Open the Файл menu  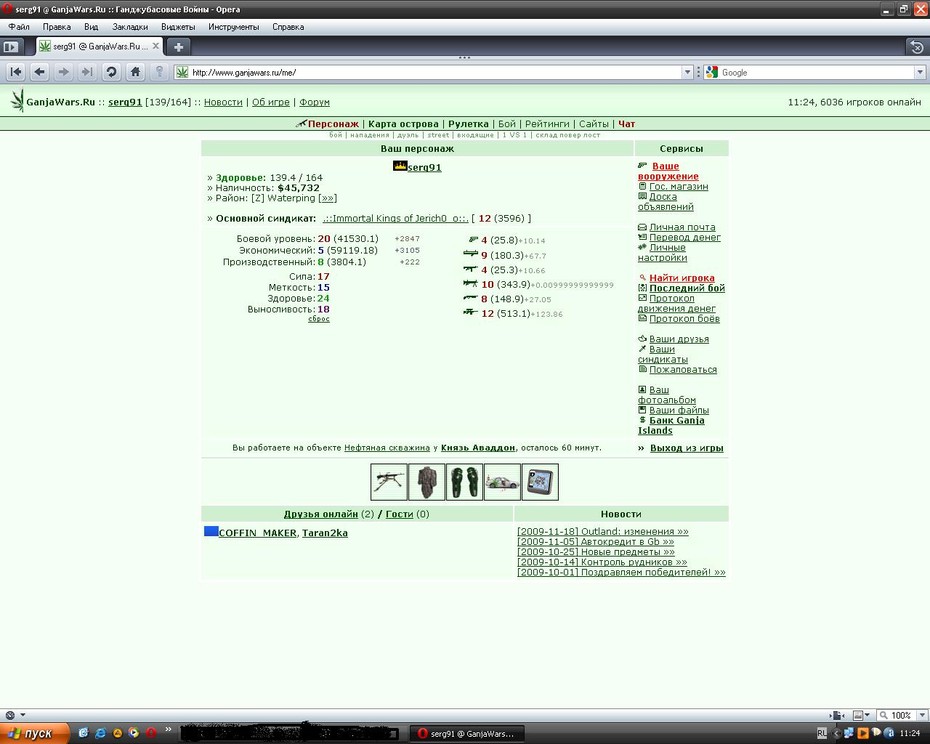[x=19, y=27]
